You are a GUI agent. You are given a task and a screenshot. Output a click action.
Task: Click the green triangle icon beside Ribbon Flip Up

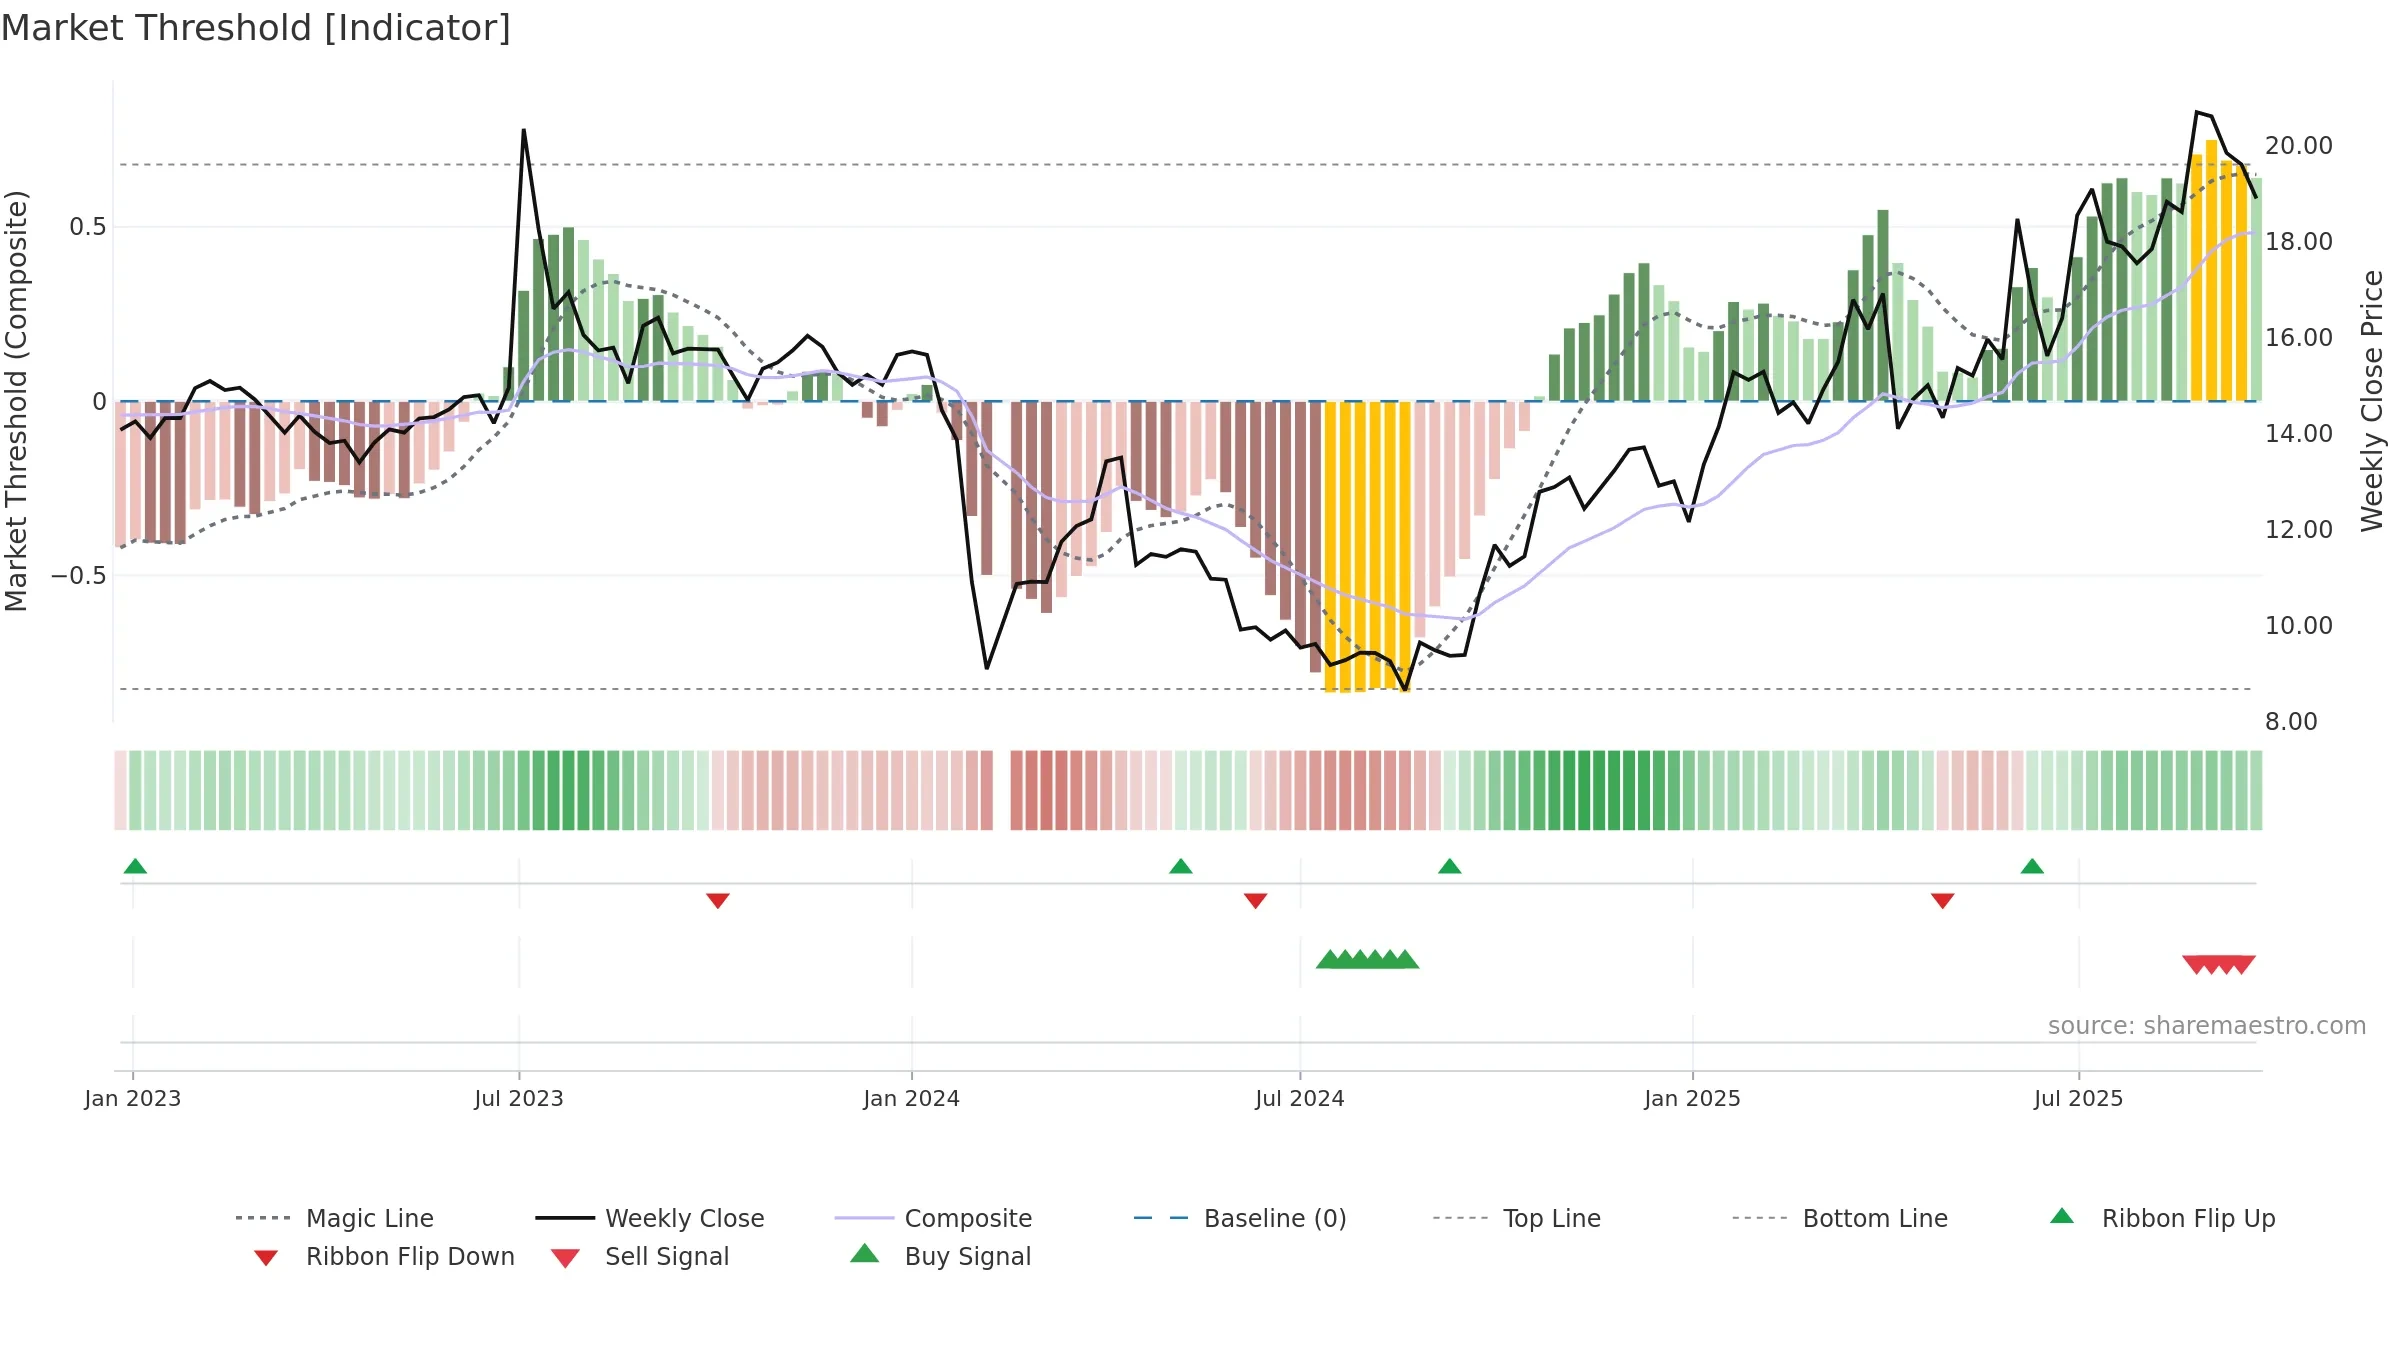point(2062,1216)
